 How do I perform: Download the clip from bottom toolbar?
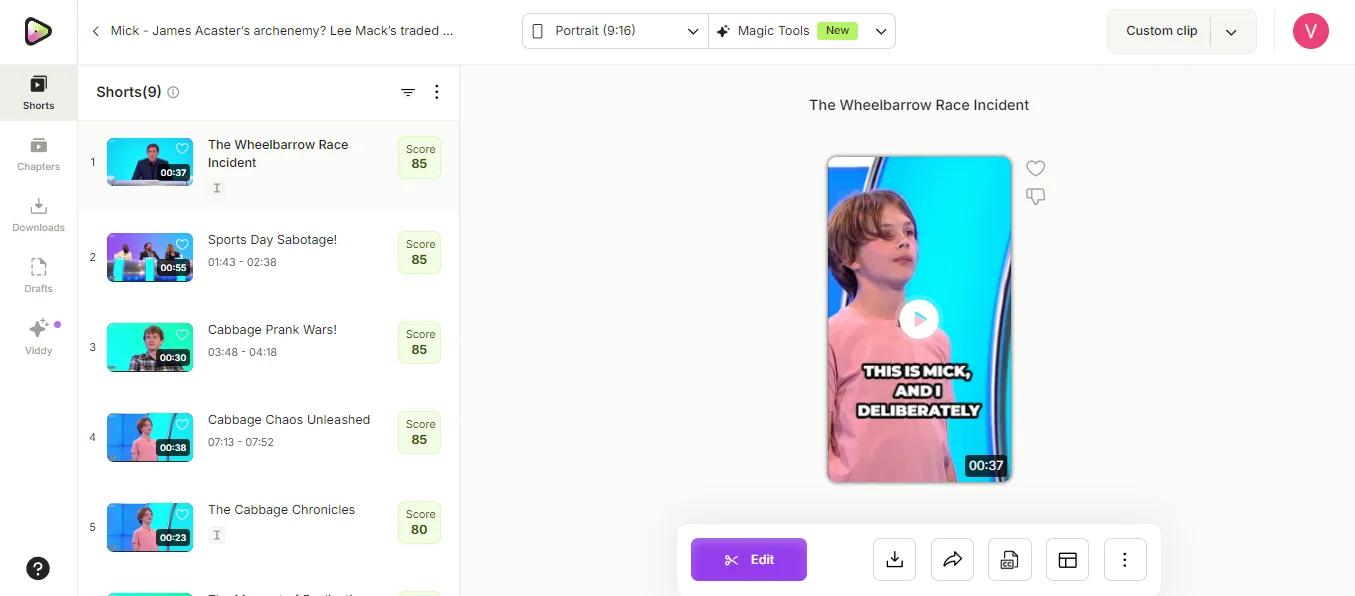click(x=895, y=560)
